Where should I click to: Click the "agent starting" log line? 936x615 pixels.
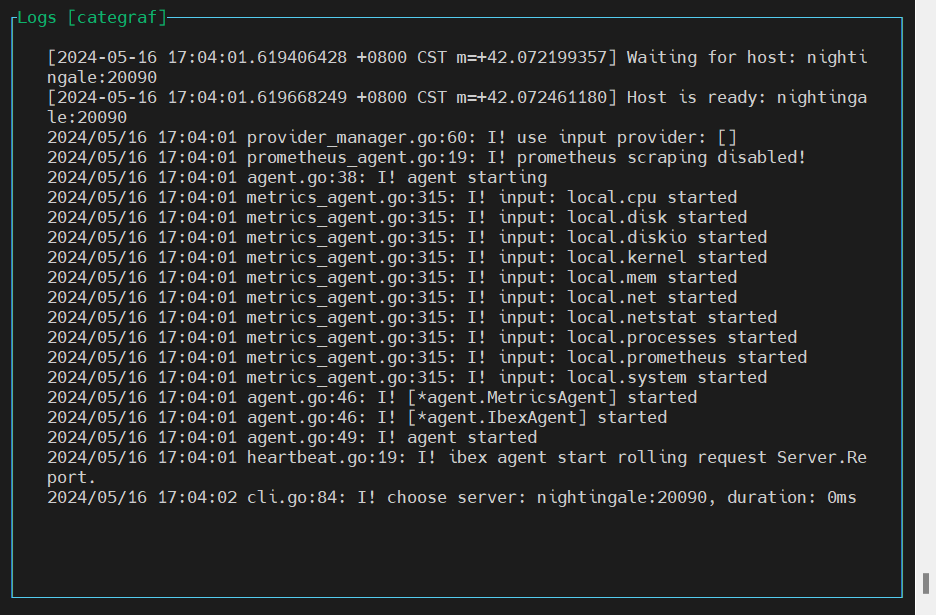coord(297,177)
